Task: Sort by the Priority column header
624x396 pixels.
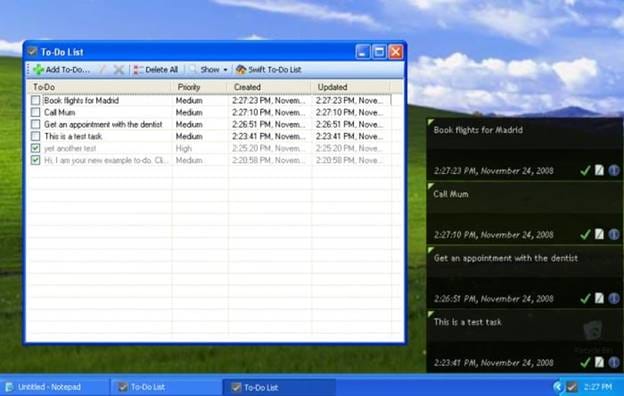Action: [x=199, y=87]
